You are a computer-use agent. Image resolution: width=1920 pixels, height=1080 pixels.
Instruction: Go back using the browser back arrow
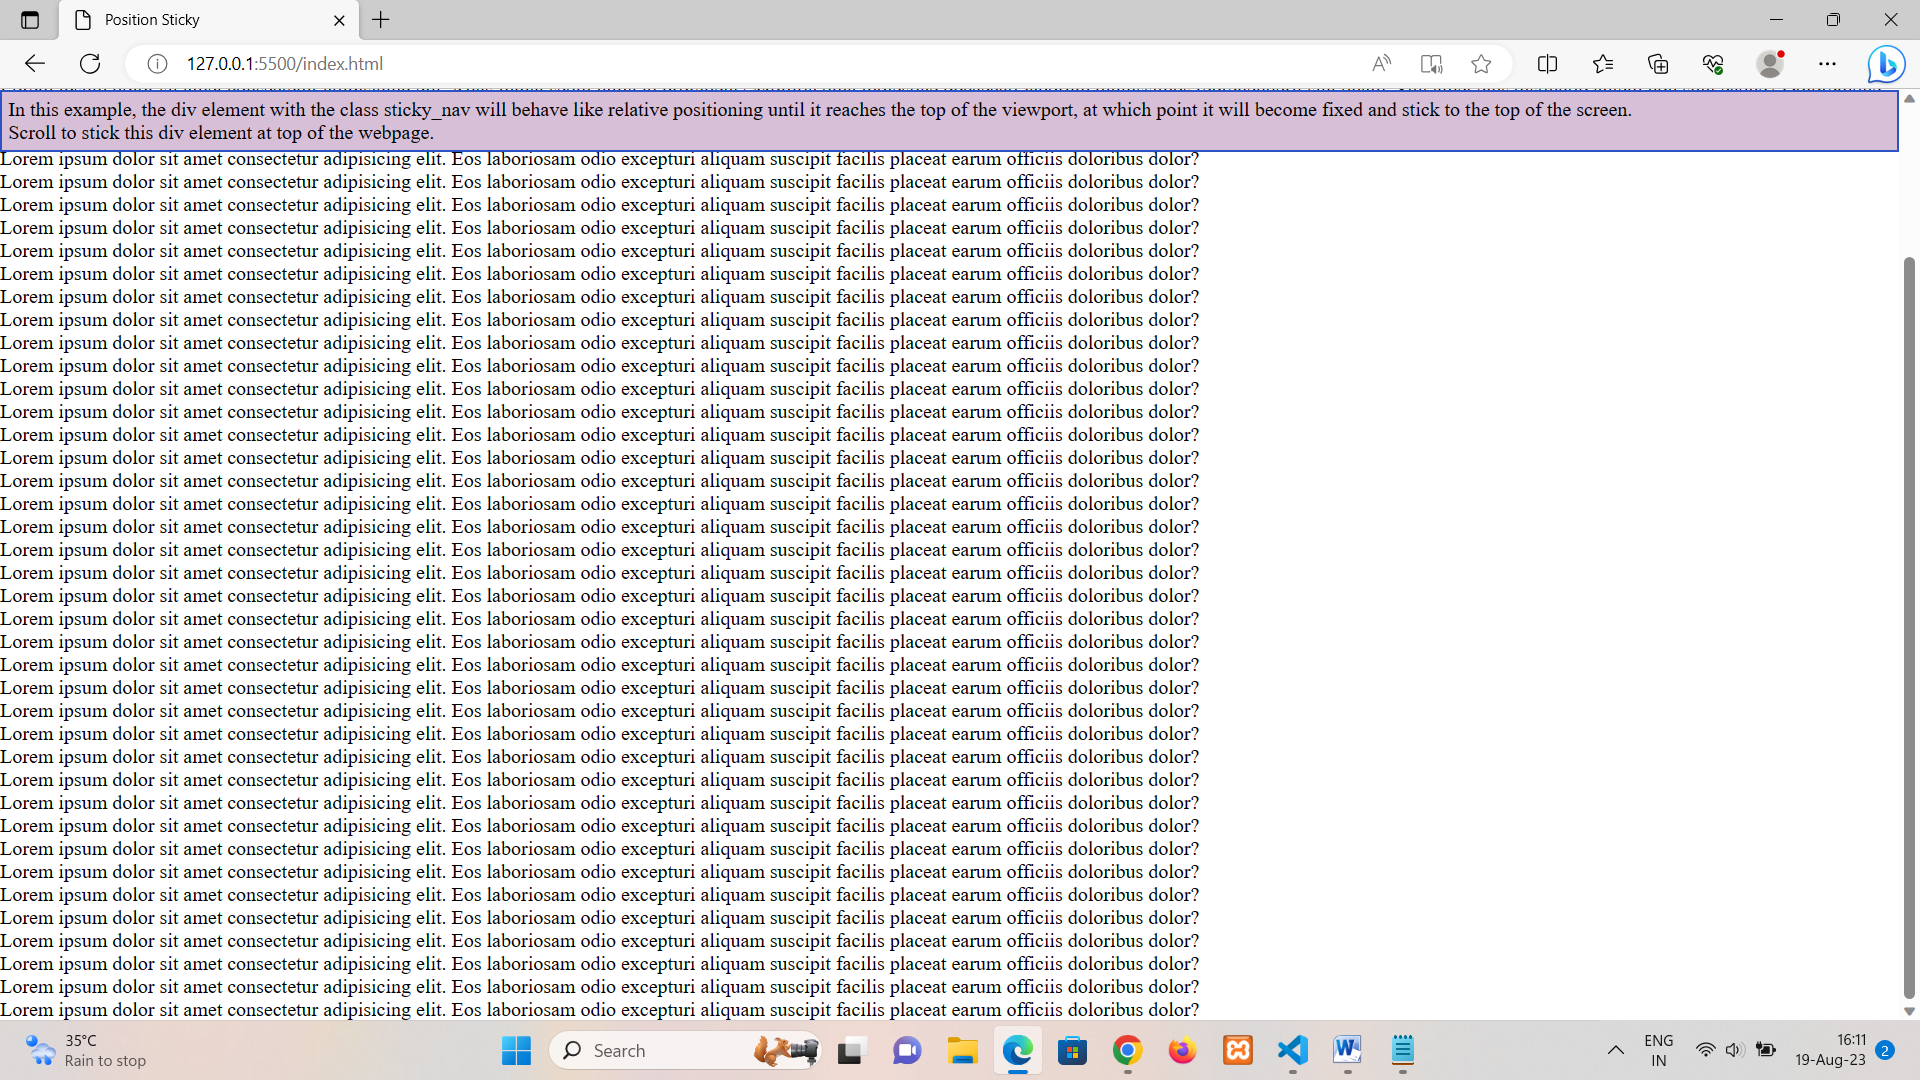(x=35, y=64)
